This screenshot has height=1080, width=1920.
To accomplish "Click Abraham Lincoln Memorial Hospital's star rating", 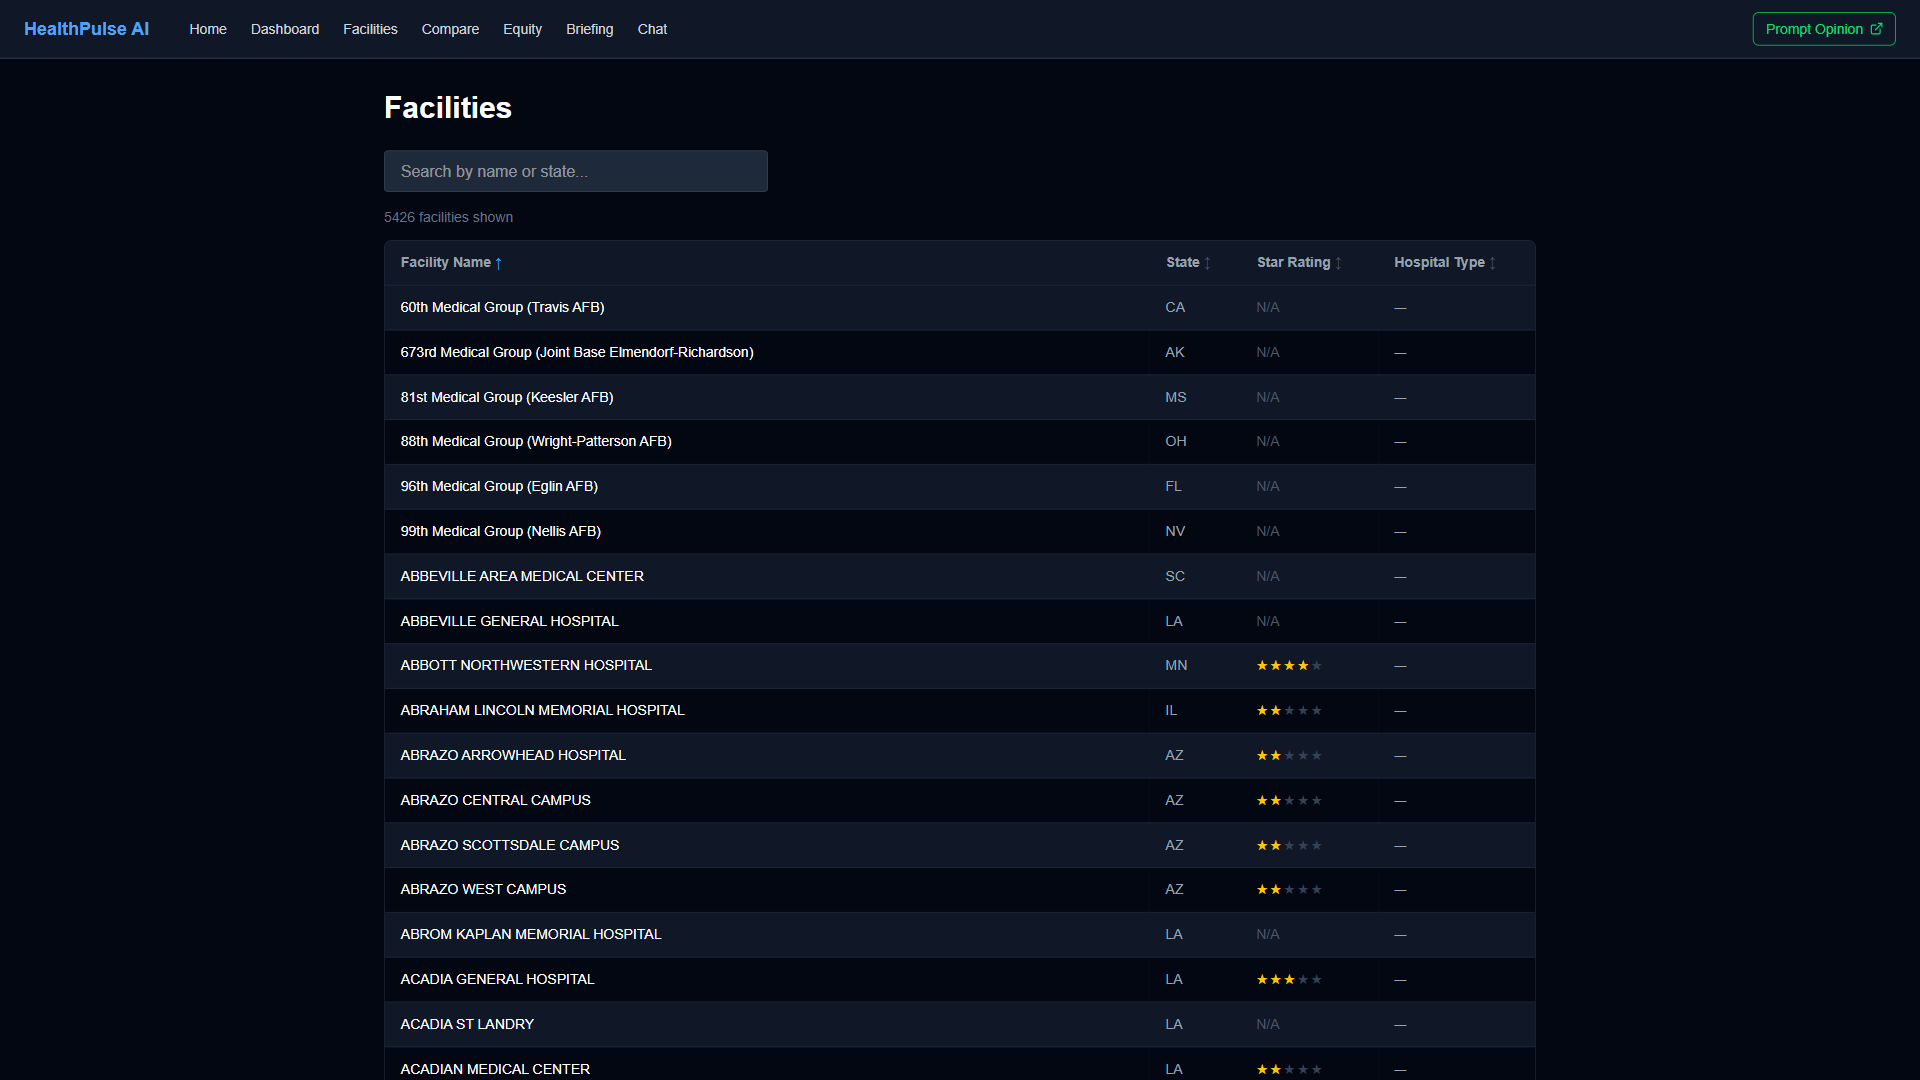I will coord(1289,711).
